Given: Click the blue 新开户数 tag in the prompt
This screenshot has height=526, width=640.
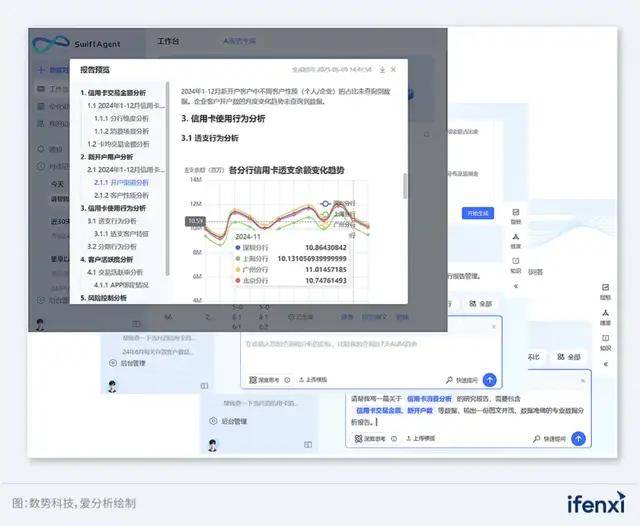Looking at the screenshot, I should tap(420, 410).
